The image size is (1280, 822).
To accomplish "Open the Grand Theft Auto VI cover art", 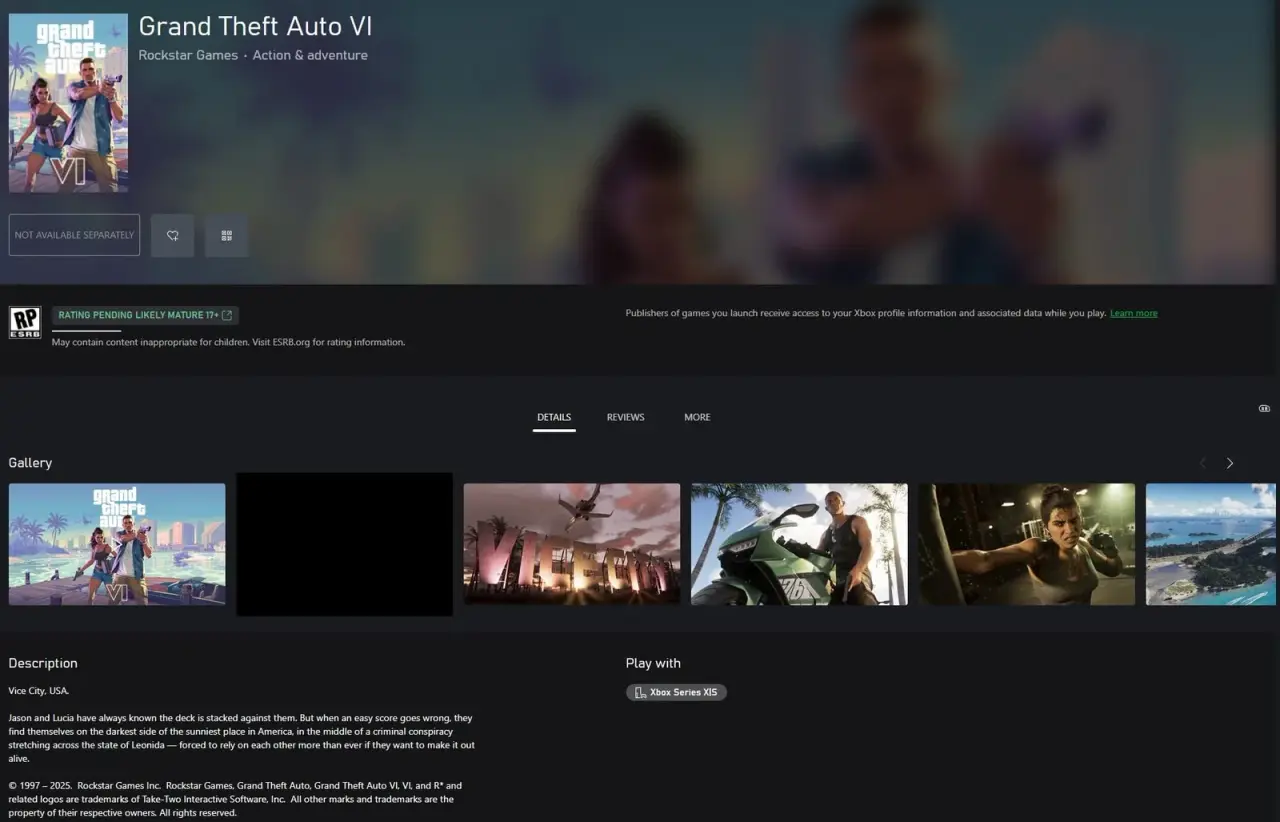I will 68,102.
